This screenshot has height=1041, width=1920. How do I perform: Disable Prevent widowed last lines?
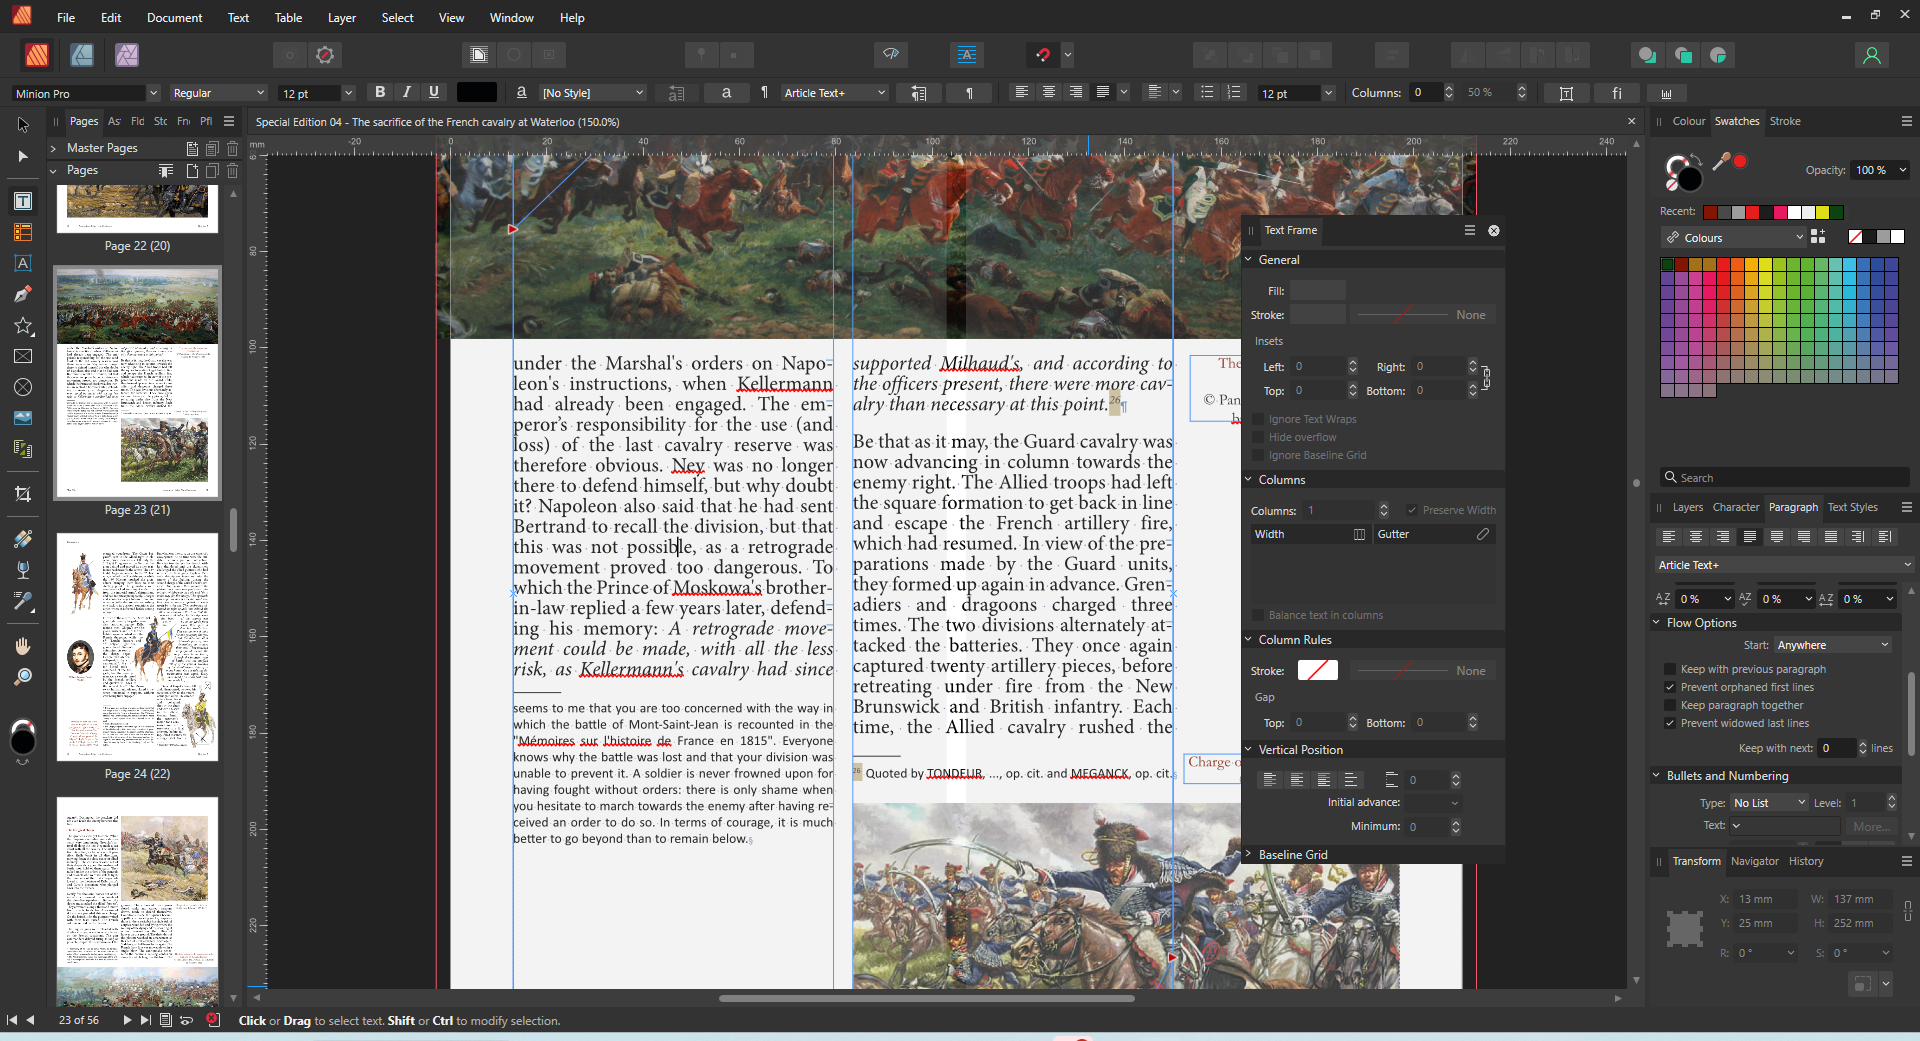point(1670,723)
